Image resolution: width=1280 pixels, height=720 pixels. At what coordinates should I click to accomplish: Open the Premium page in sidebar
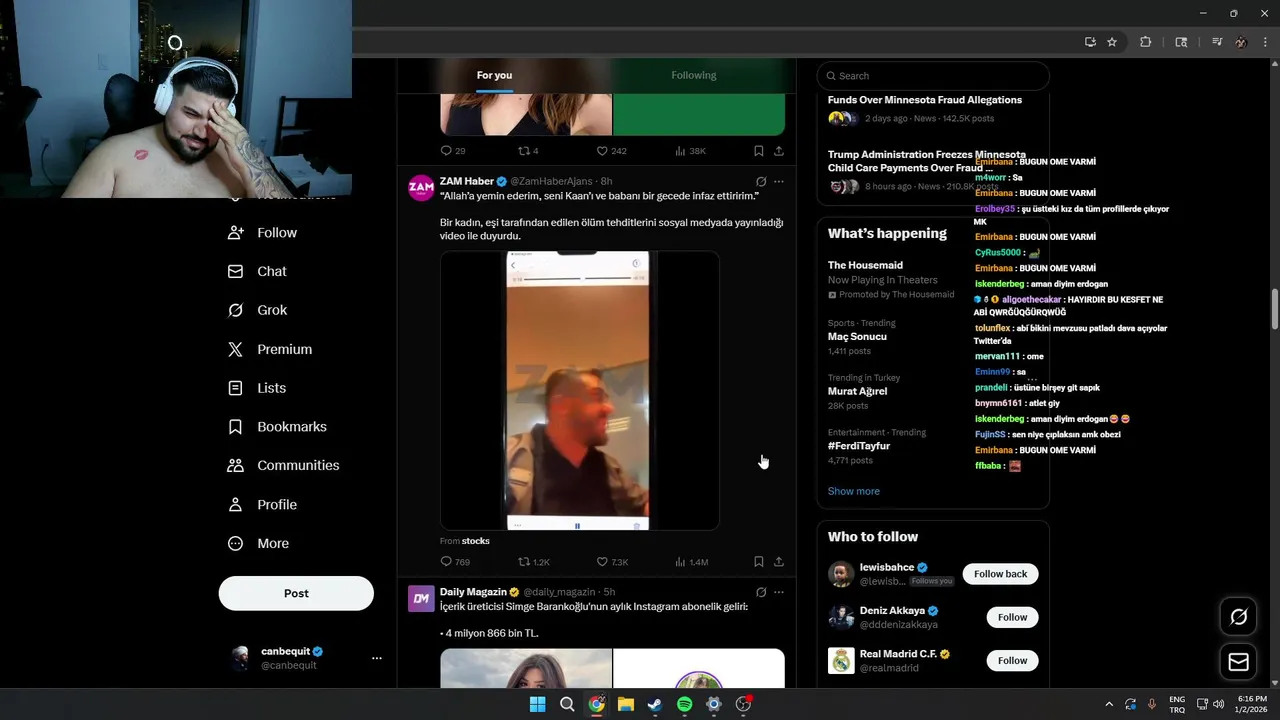point(270,349)
